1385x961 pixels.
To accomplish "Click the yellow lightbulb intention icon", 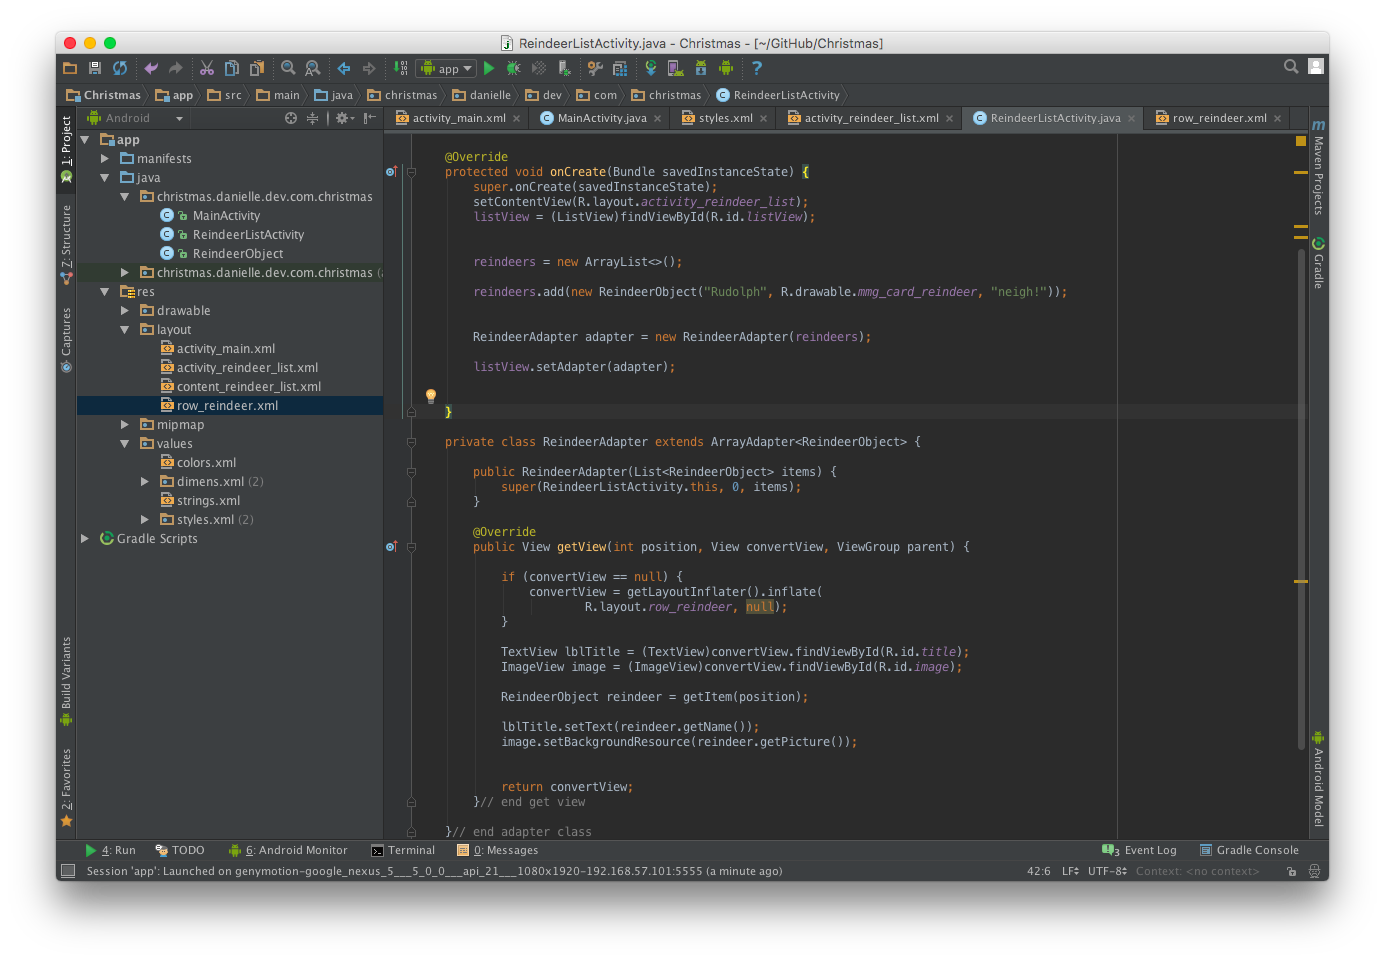I will coord(431,396).
